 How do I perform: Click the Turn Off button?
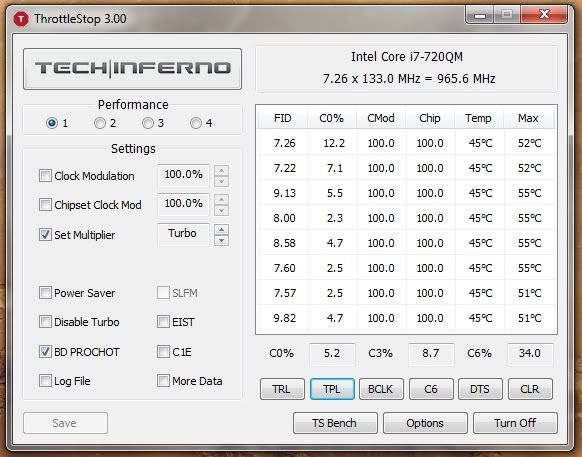point(515,423)
